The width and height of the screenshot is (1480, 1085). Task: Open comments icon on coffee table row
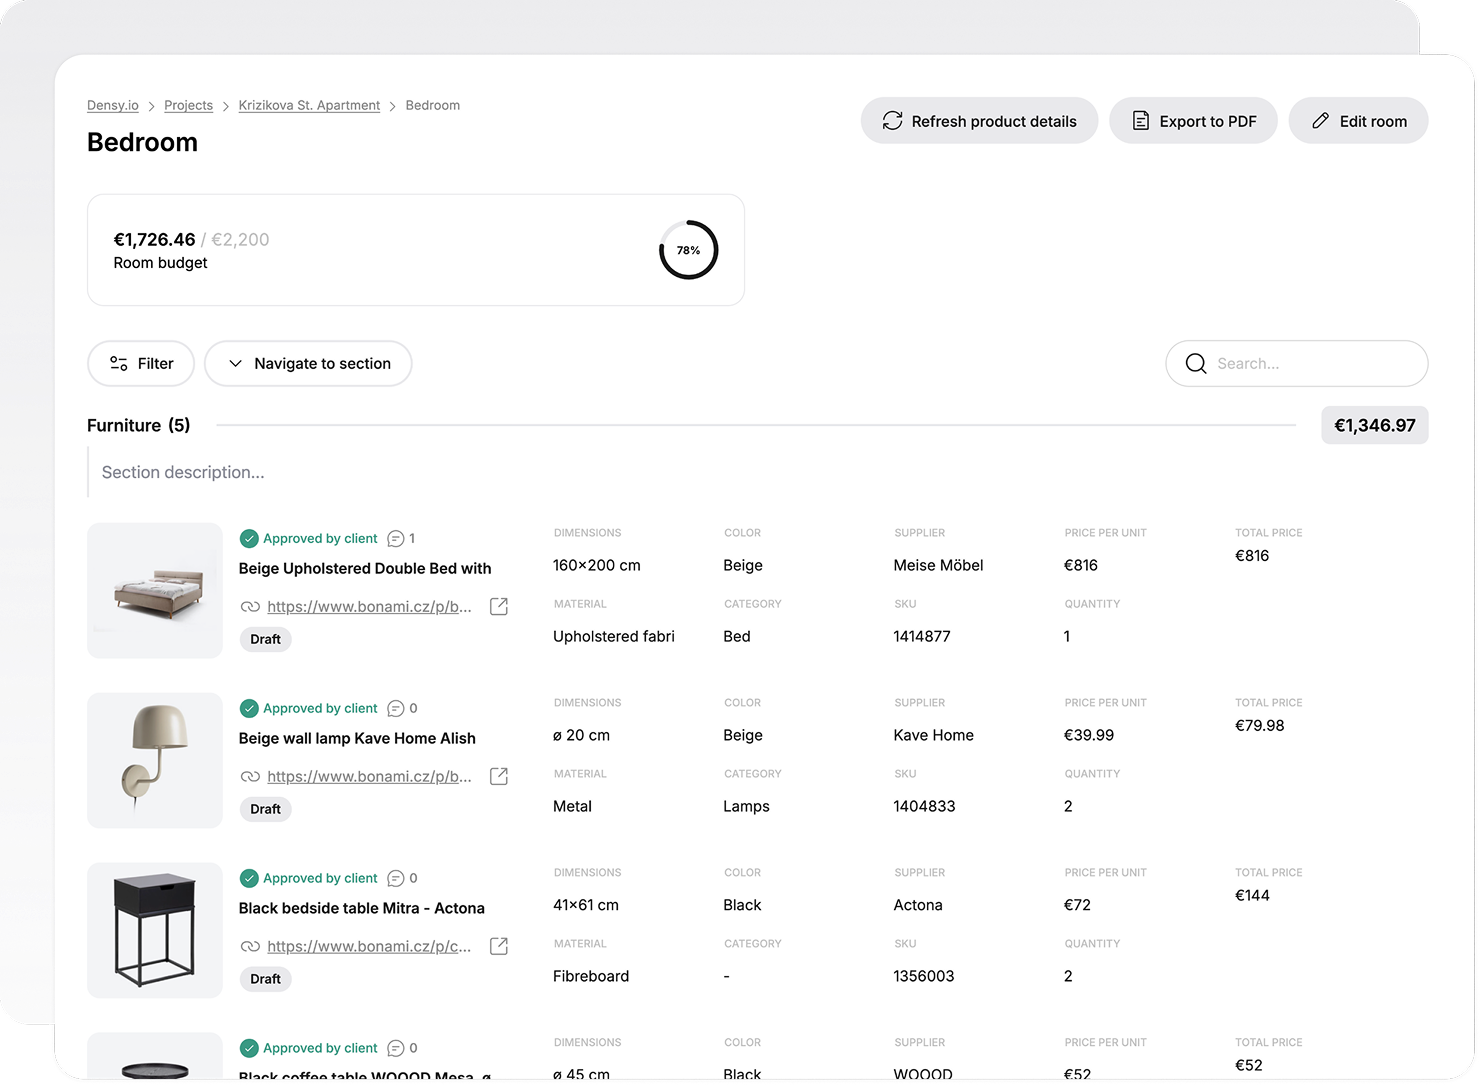click(x=396, y=1049)
